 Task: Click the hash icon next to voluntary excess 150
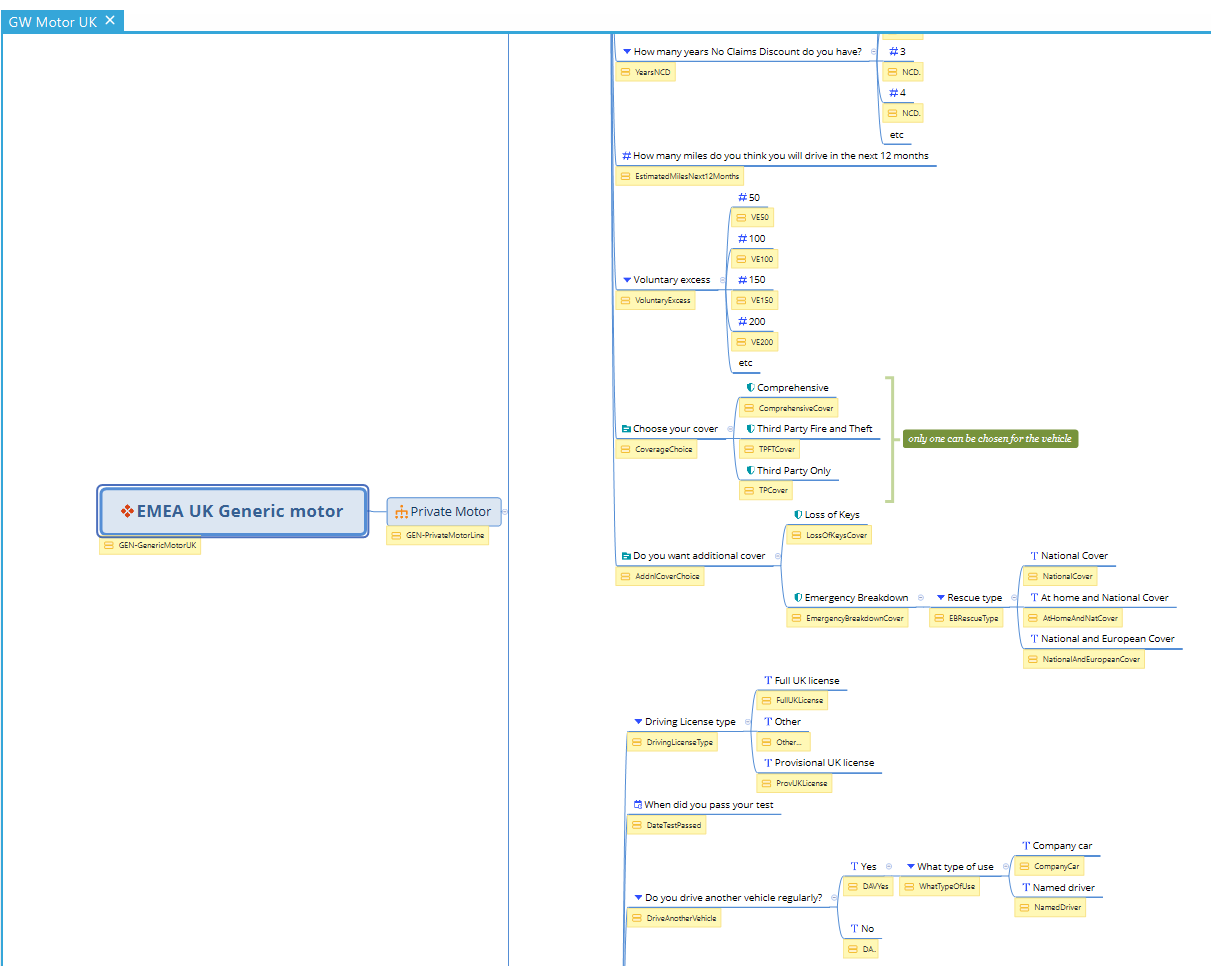pos(742,280)
